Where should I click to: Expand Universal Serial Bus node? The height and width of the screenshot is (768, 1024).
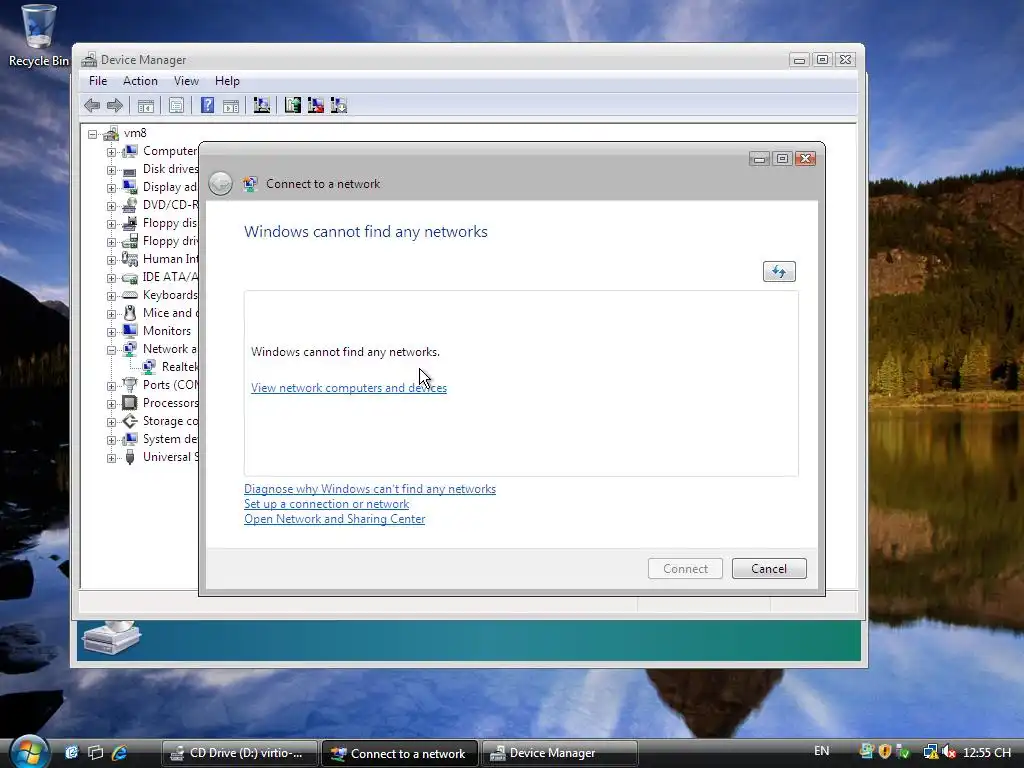pyautogui.click(x=111, y=458)
